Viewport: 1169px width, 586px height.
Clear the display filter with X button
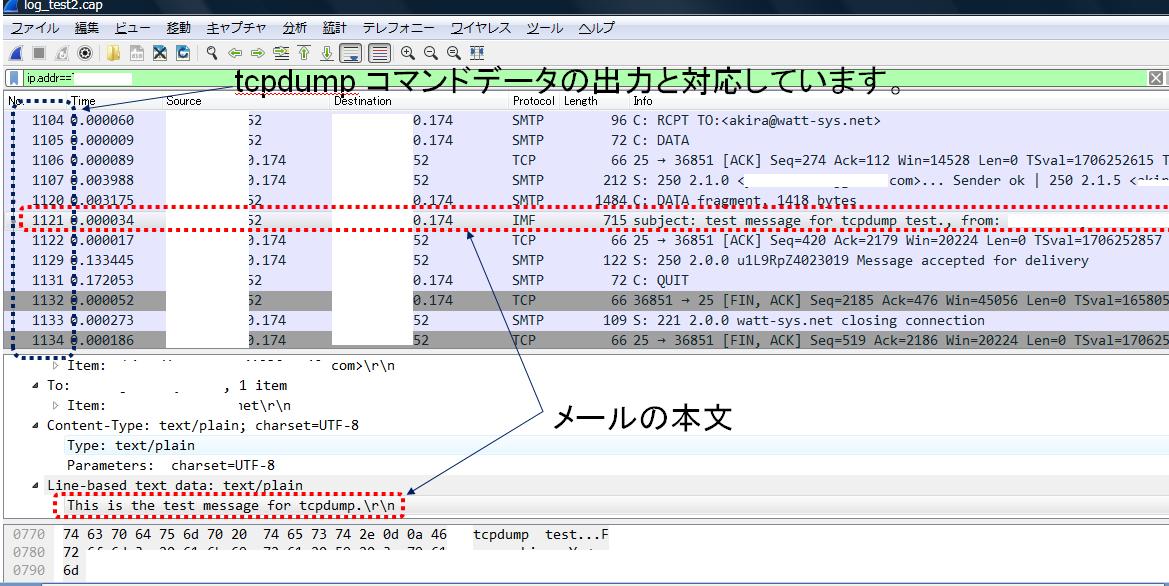coord(1156,78)
